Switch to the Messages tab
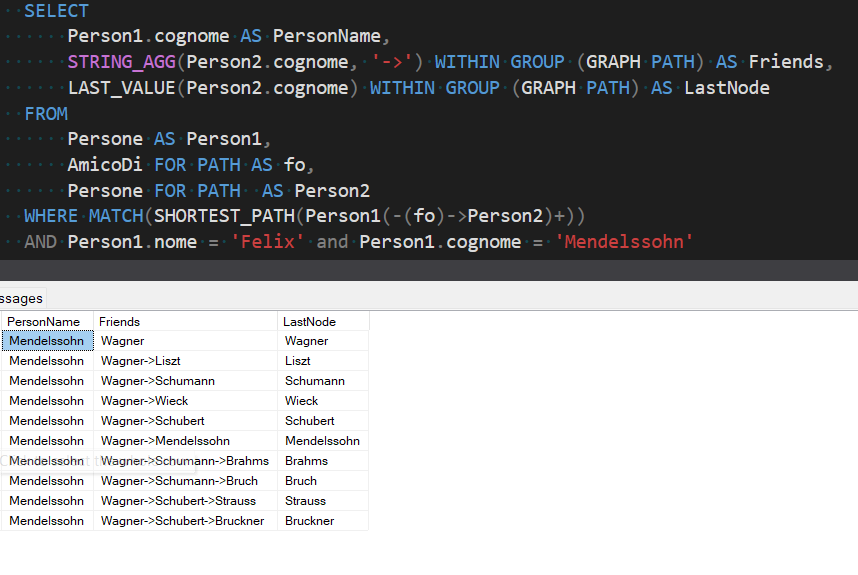Image resolution: width=858 pixels, height=575 pixels. [x=20, y=298]
